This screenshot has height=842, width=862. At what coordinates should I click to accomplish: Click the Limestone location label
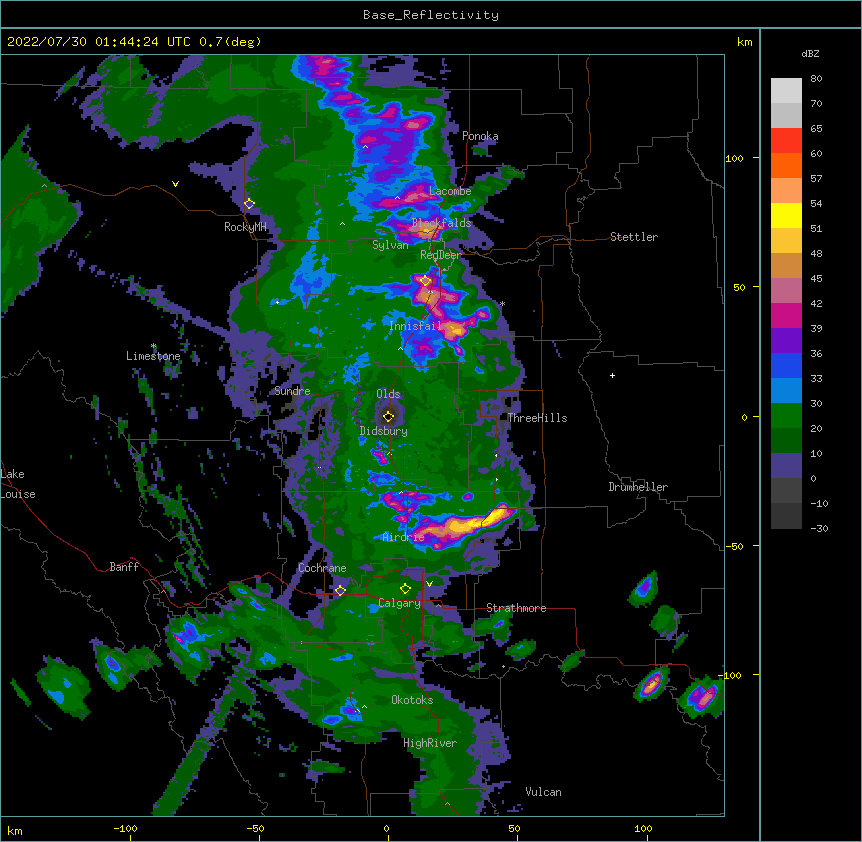pos(153,356)
